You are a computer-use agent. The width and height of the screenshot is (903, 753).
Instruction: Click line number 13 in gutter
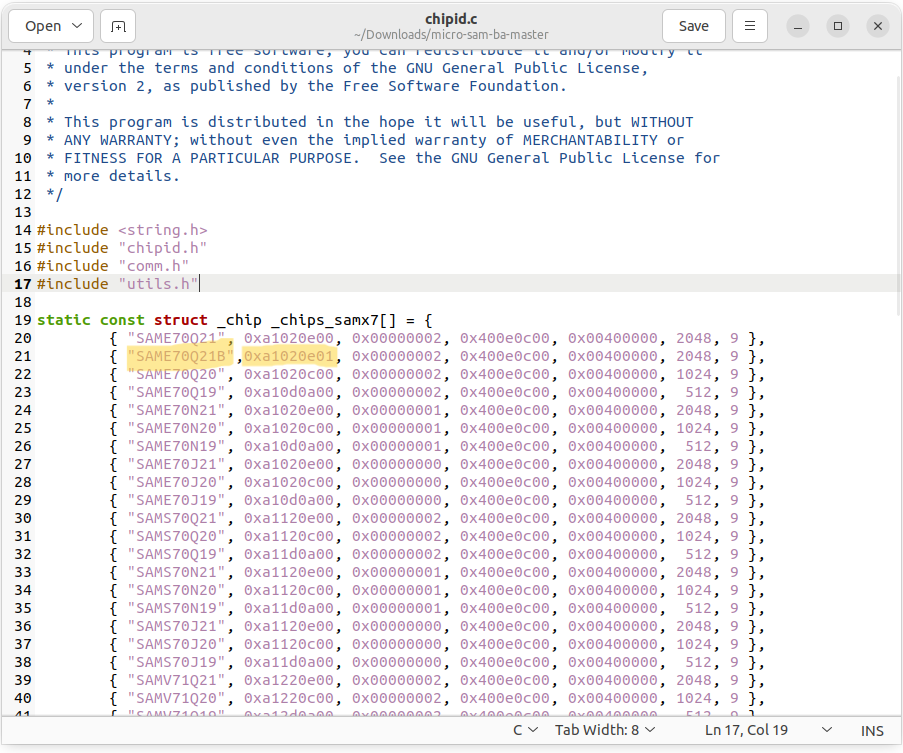pos(22,212)
